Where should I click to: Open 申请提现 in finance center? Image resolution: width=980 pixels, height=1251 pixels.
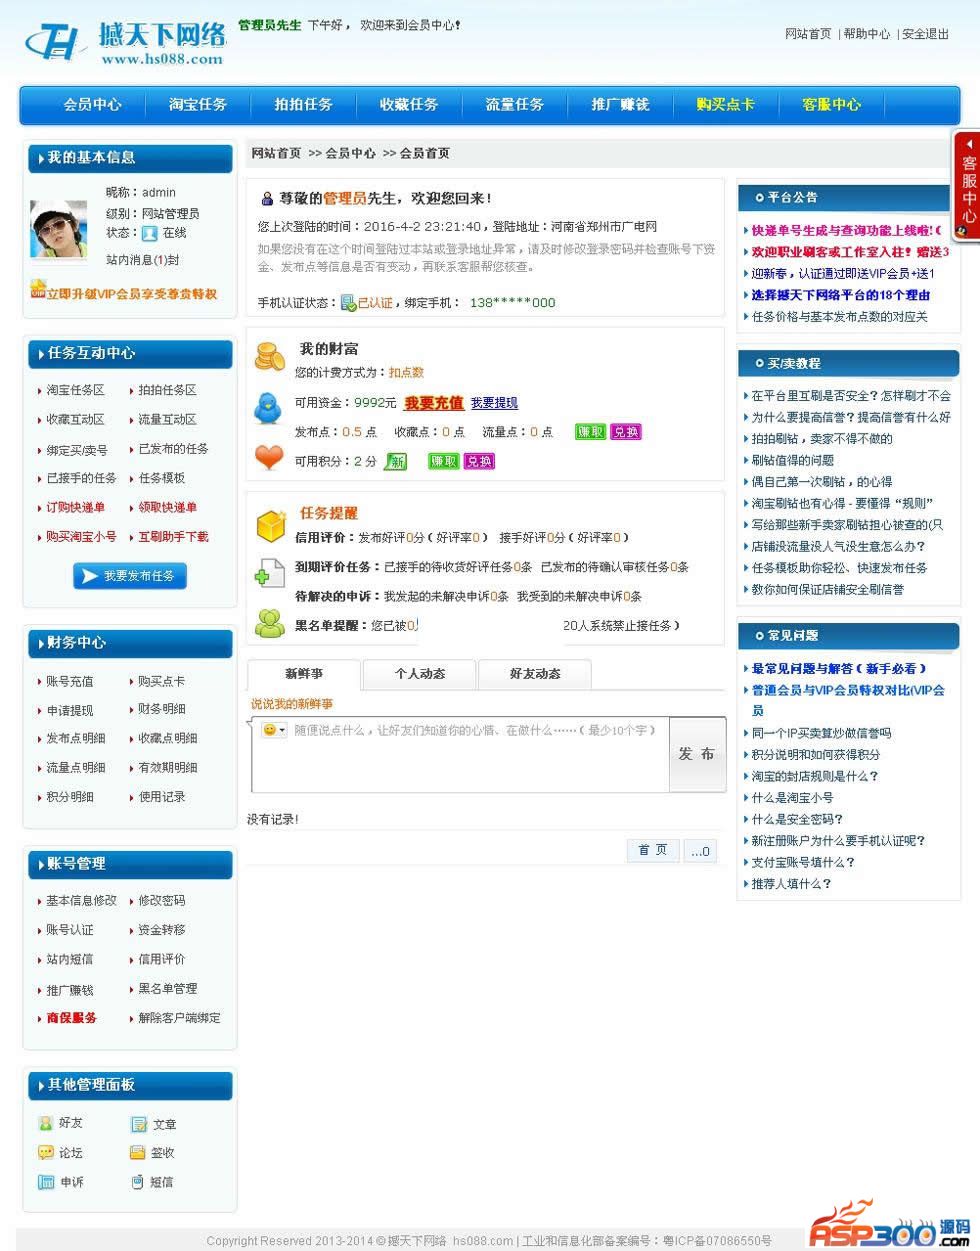click(70, 710)
